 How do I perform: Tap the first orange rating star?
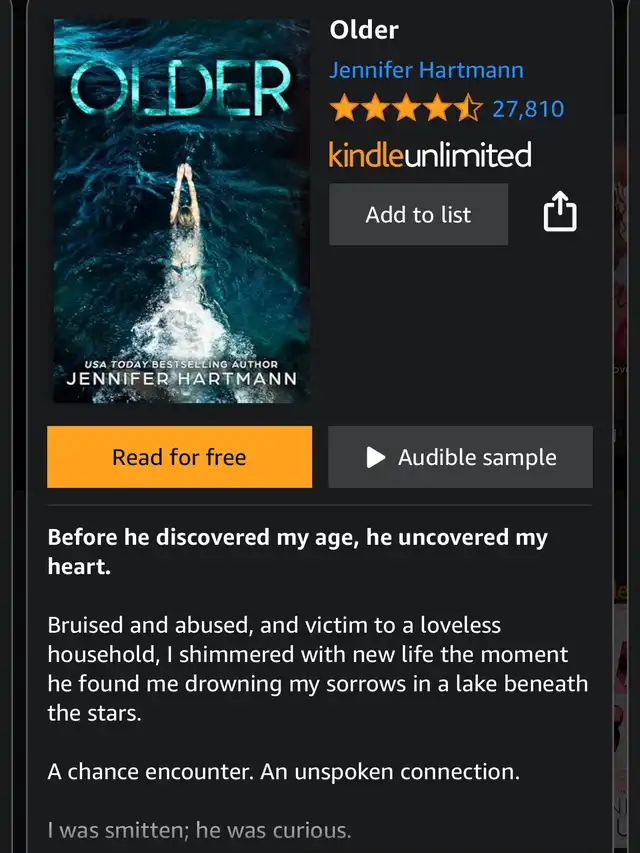pyautogui.click(x=343, y=108)
